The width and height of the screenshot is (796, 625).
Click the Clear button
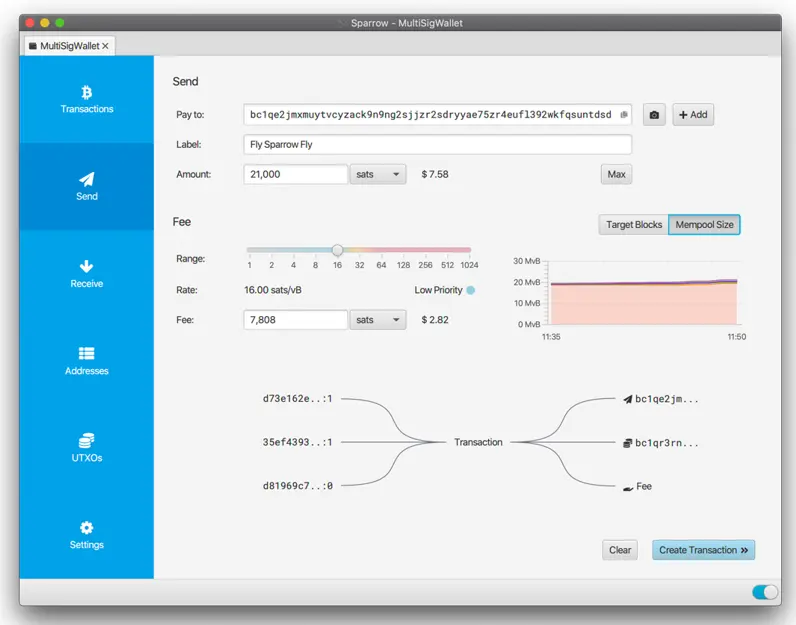click(x=620, y=550)
